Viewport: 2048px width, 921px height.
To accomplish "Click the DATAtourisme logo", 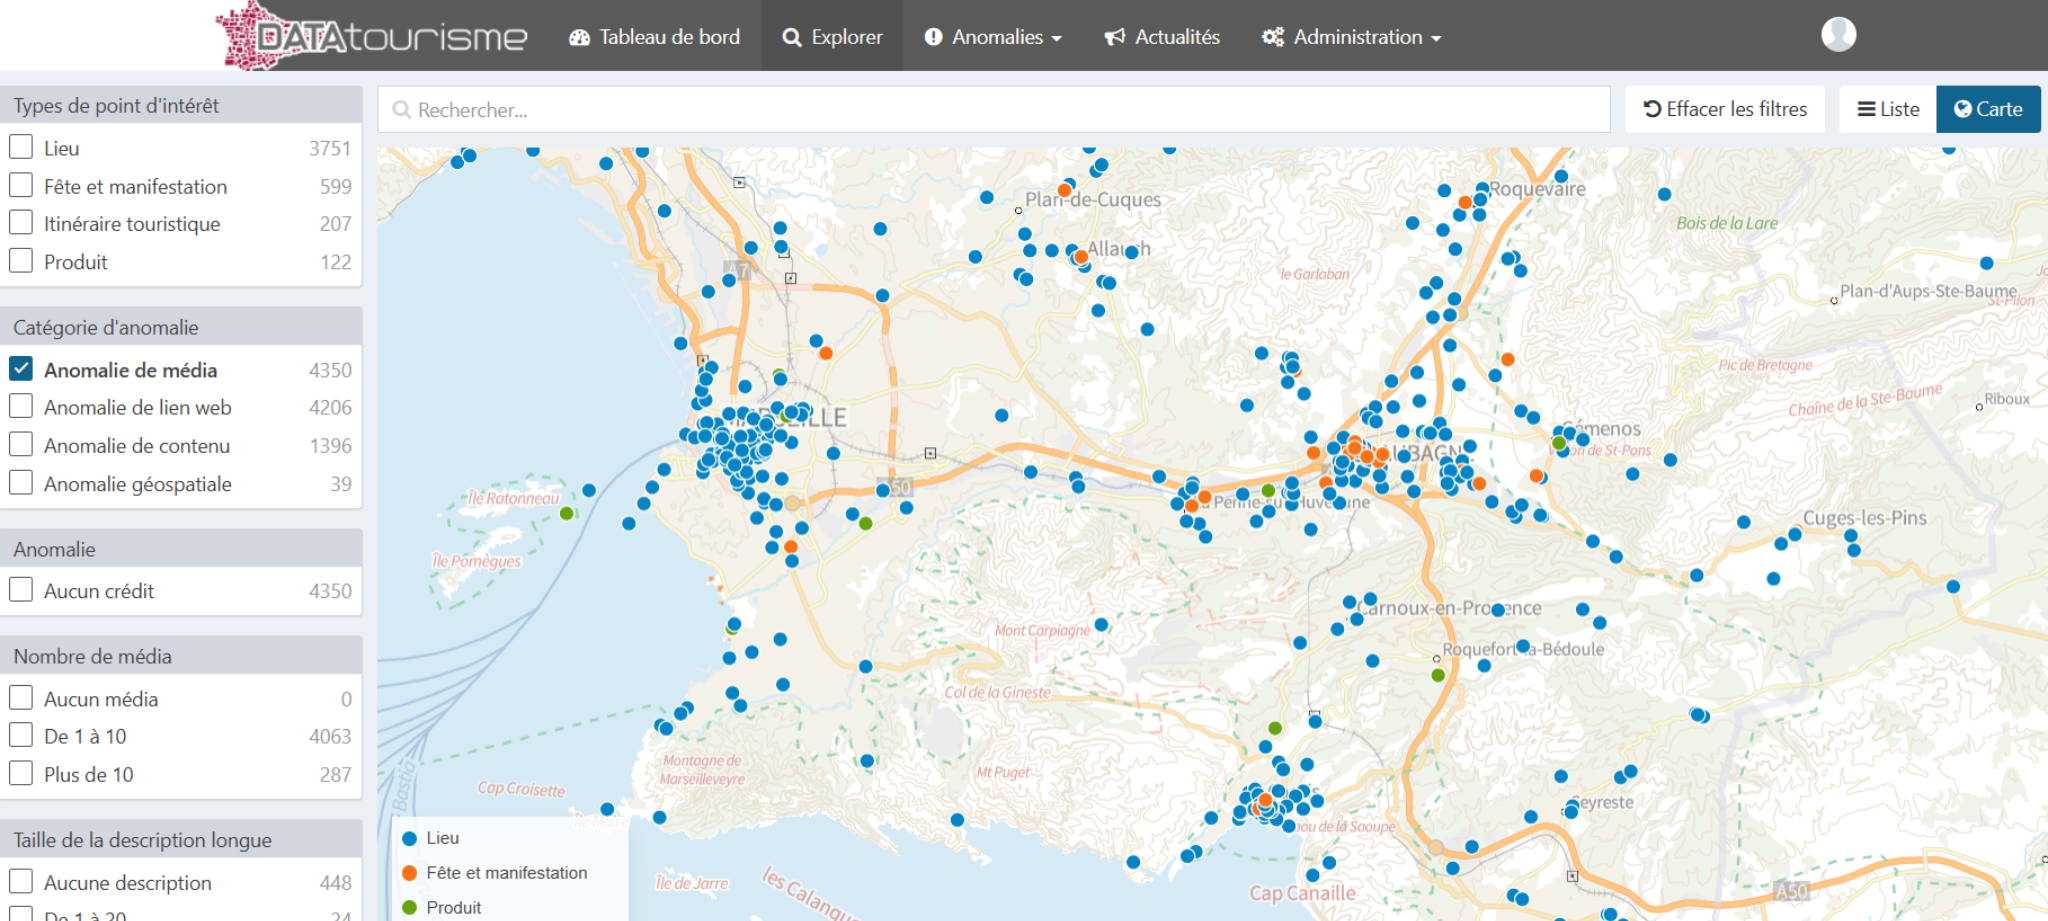I will (x=372, y=37).
